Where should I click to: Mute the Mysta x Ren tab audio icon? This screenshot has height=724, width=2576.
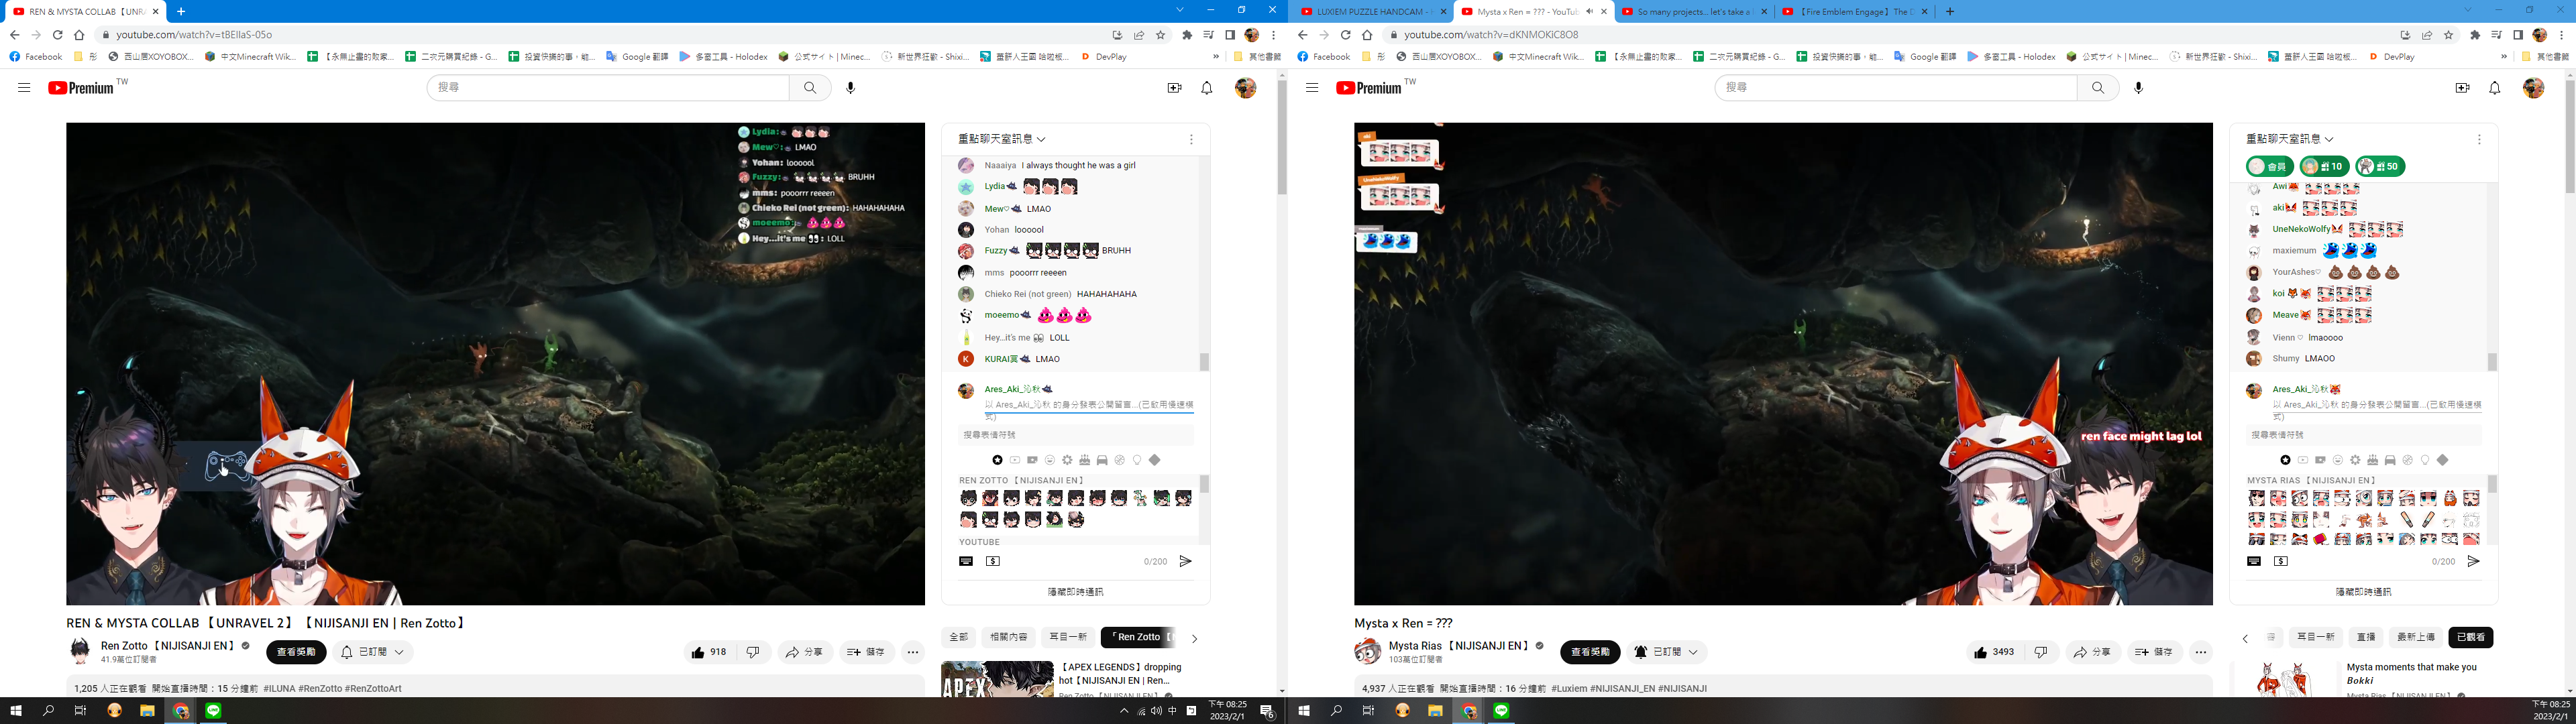coord(1590,12)
